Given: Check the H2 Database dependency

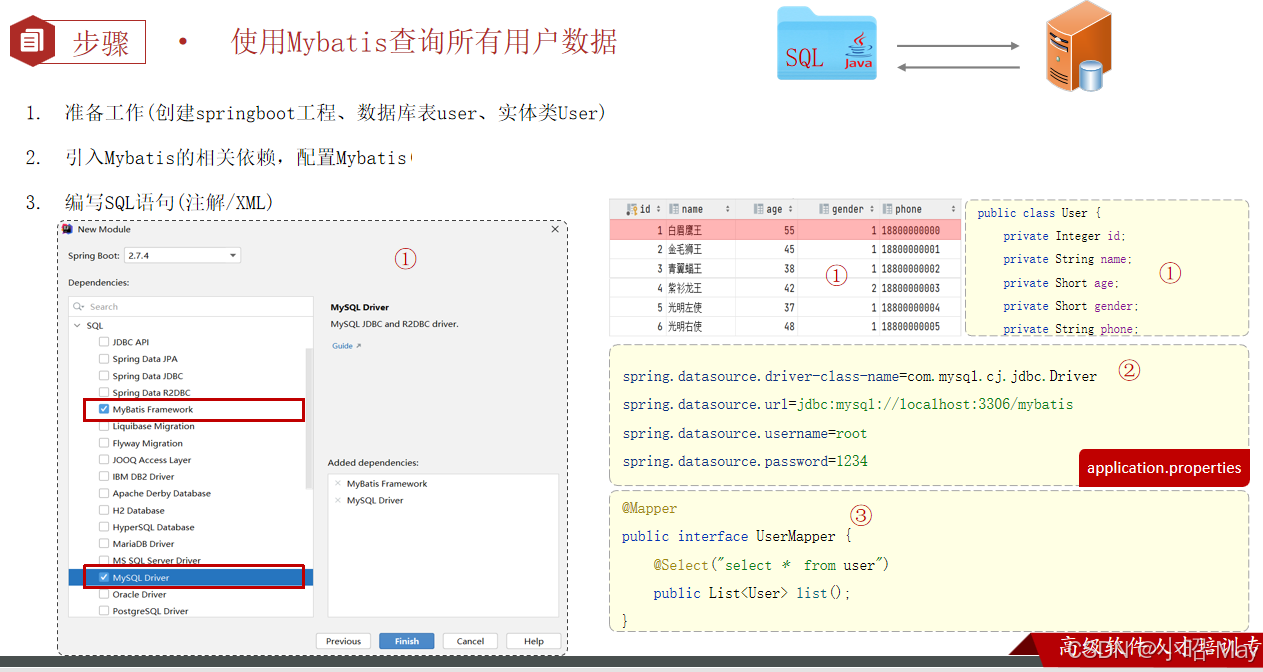Looking at the screenshot, I should [x=104, y=510].
